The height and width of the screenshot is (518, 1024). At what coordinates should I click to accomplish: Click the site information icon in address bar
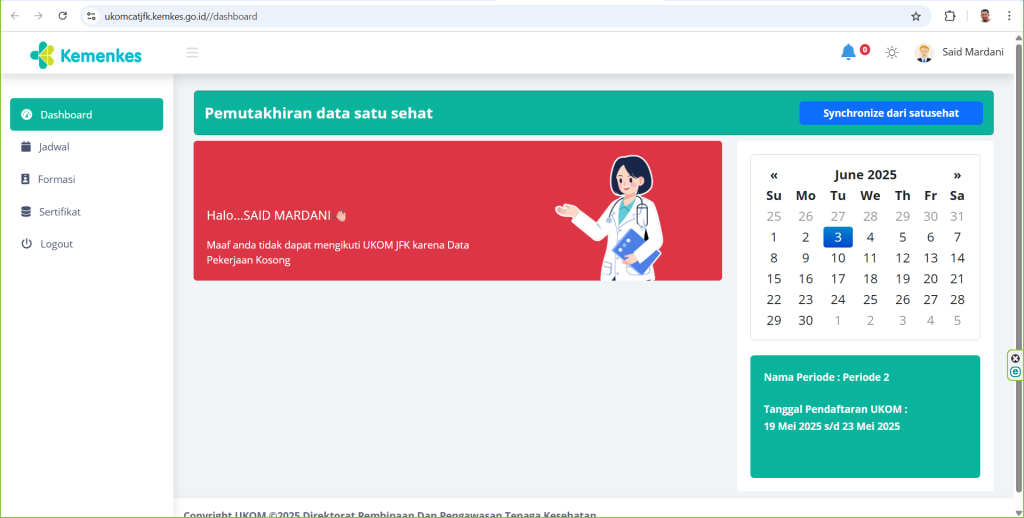(91, 16)
